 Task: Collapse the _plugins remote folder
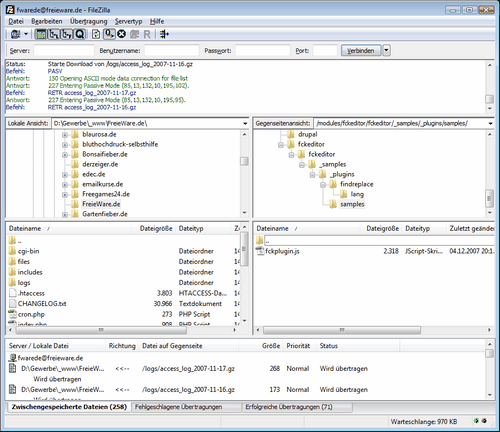tap(312, 175)
